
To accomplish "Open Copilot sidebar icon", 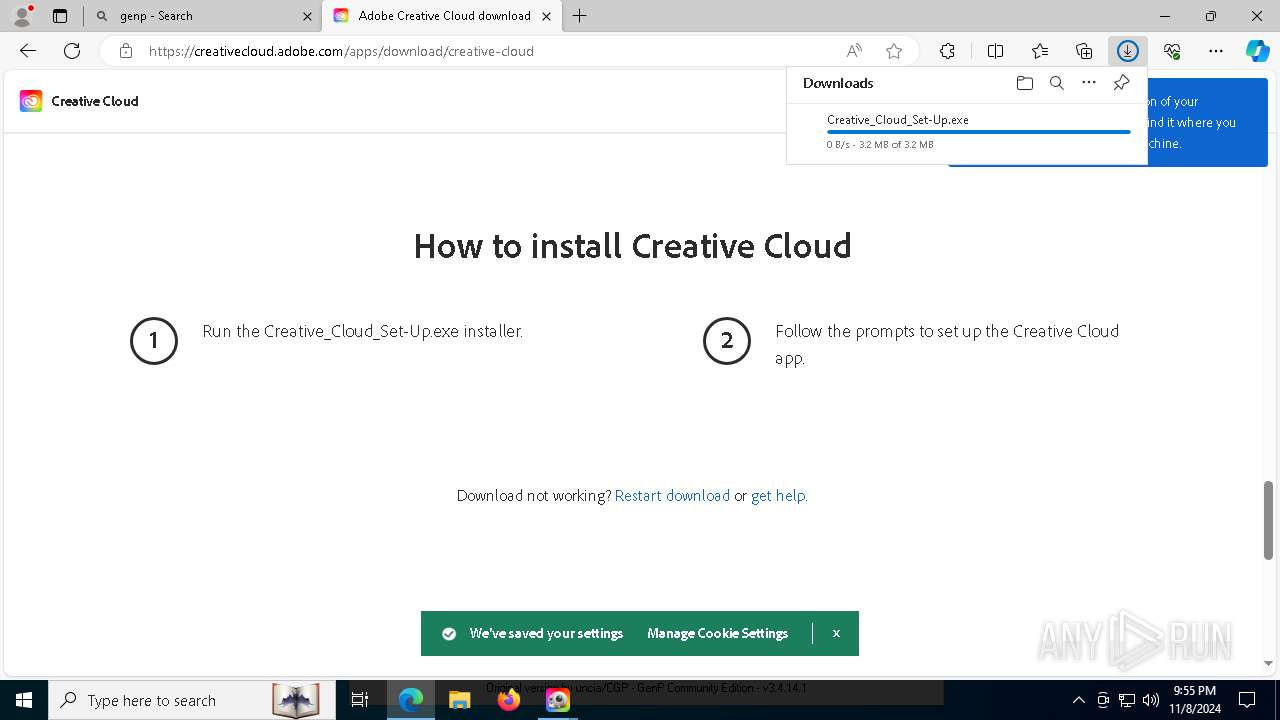I will coord(1257,51).
